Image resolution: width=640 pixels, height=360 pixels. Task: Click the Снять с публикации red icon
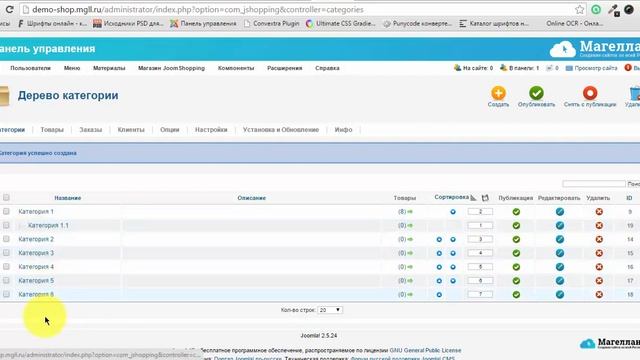[590, 93]
